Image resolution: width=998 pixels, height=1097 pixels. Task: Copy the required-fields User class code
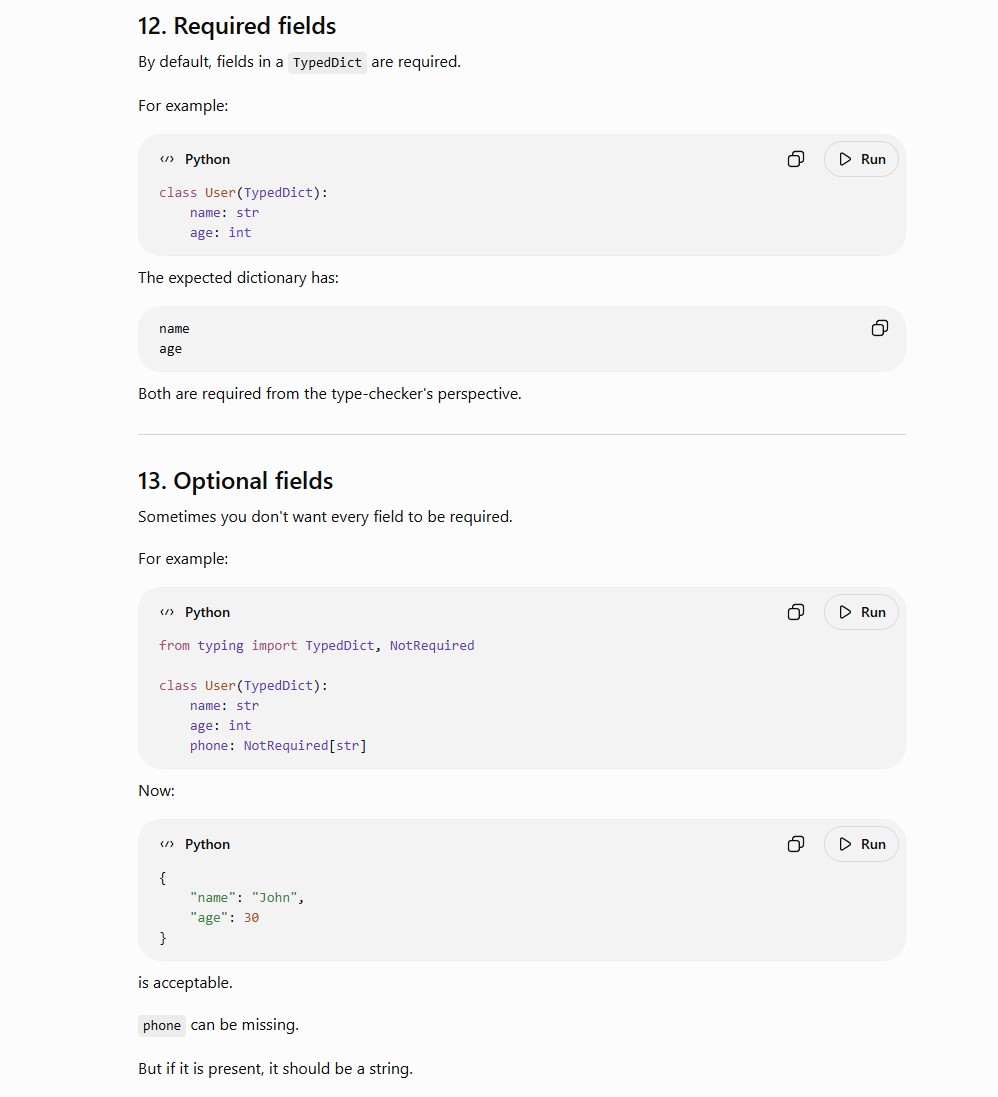pyautogui.click(x=796, y=160)
